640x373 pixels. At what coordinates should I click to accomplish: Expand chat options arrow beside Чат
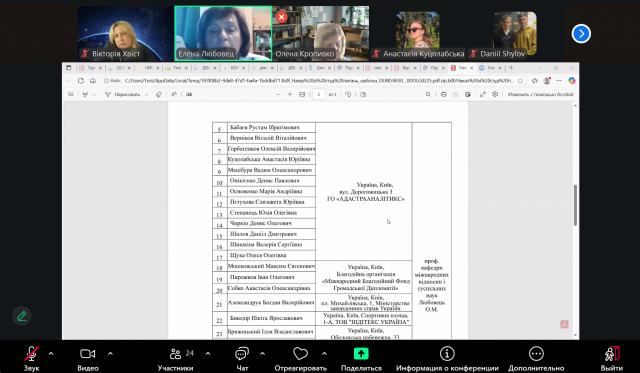pyautogui.click(x=262, y=353)
